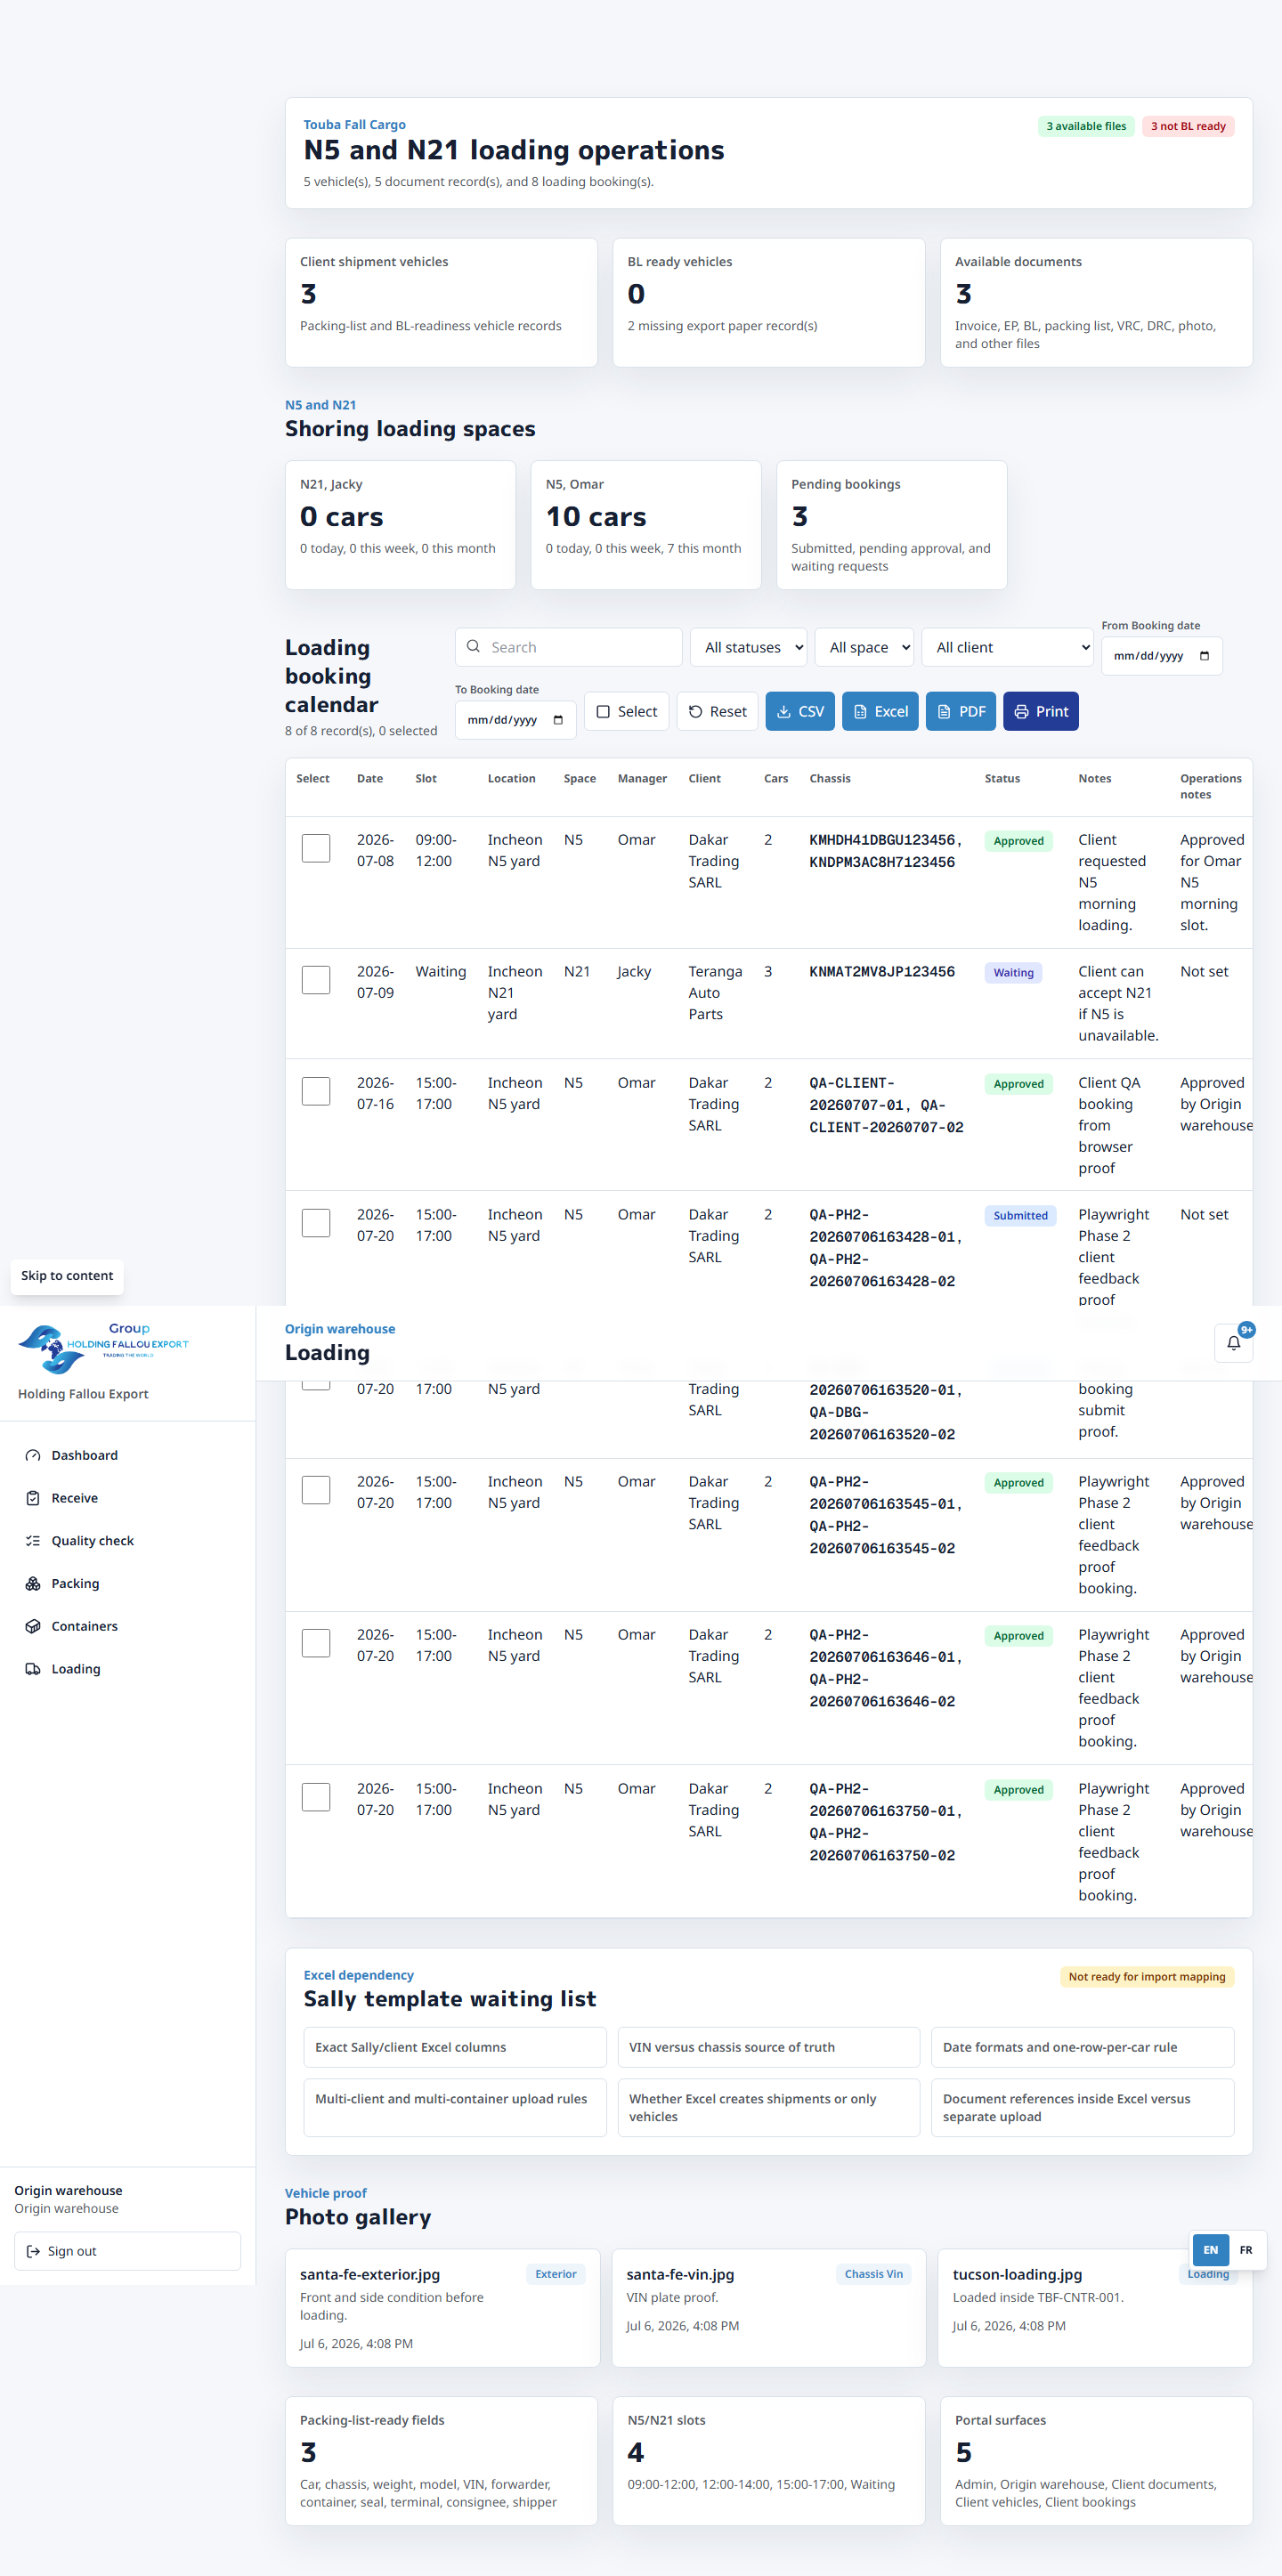Click the magnifier icon in Search box

[x=474, y=647]
